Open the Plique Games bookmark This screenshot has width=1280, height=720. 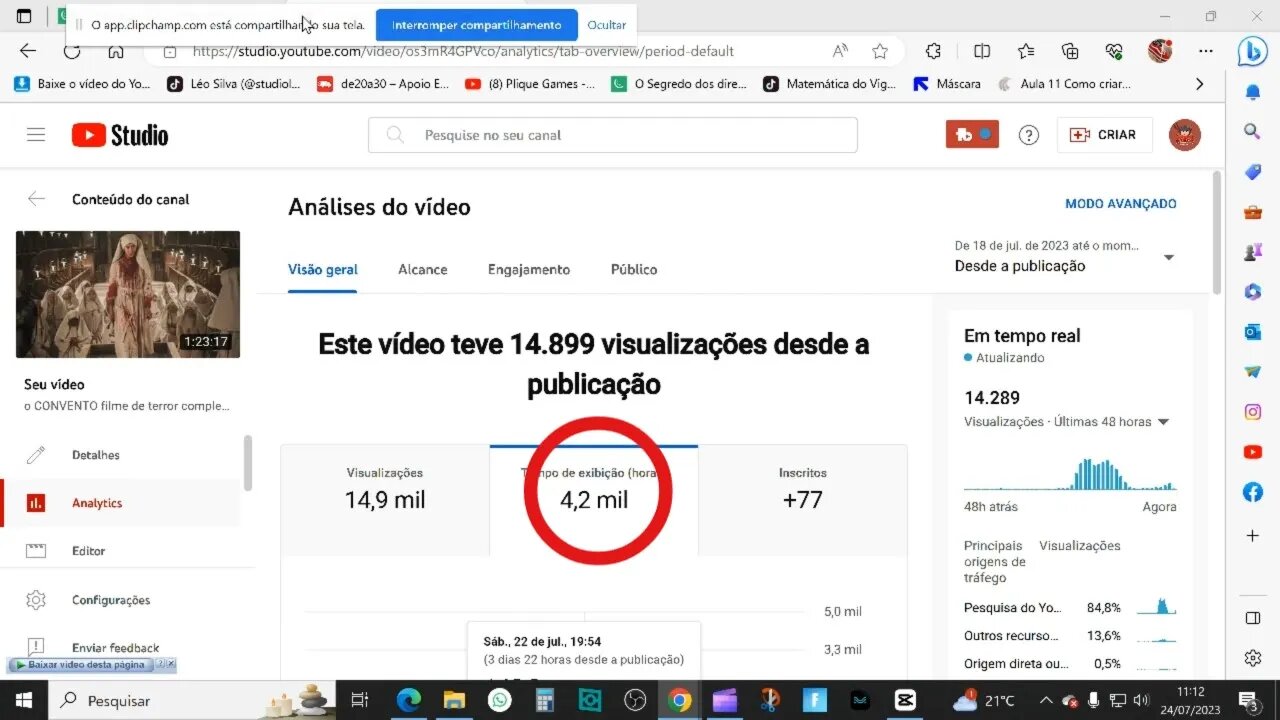point(531,84)
